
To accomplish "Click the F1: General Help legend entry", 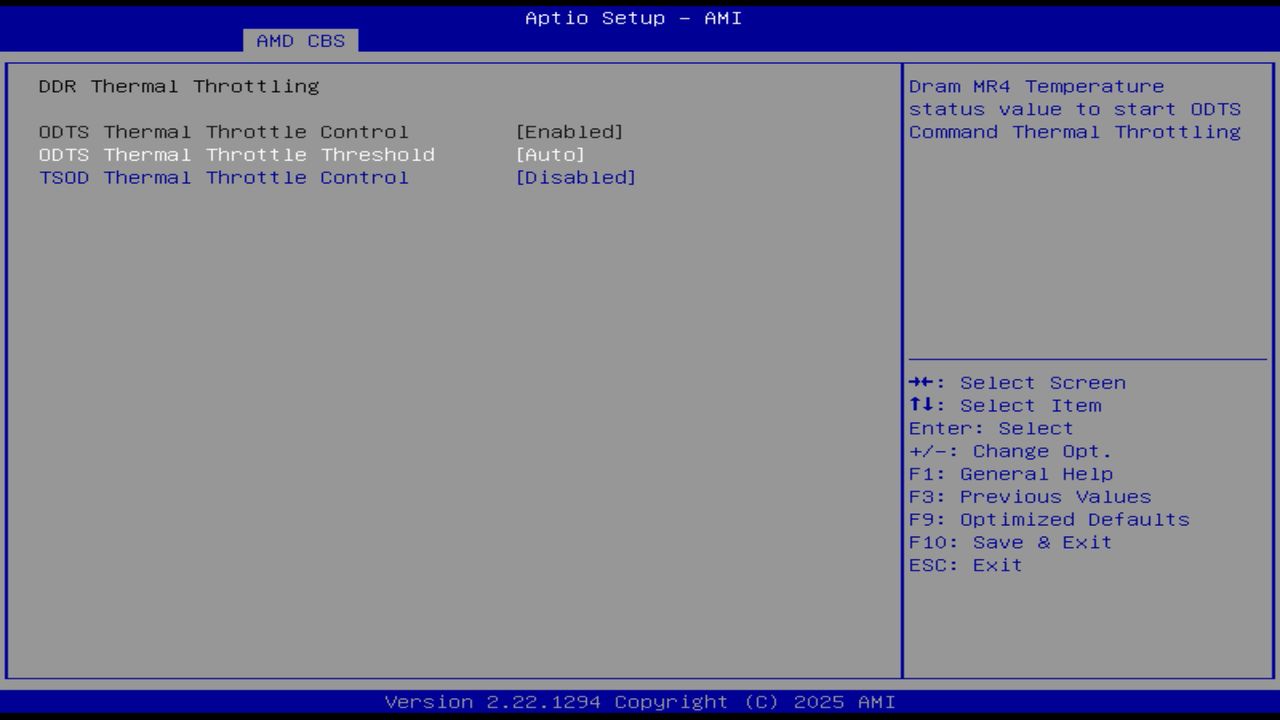I will [1010, 473].
